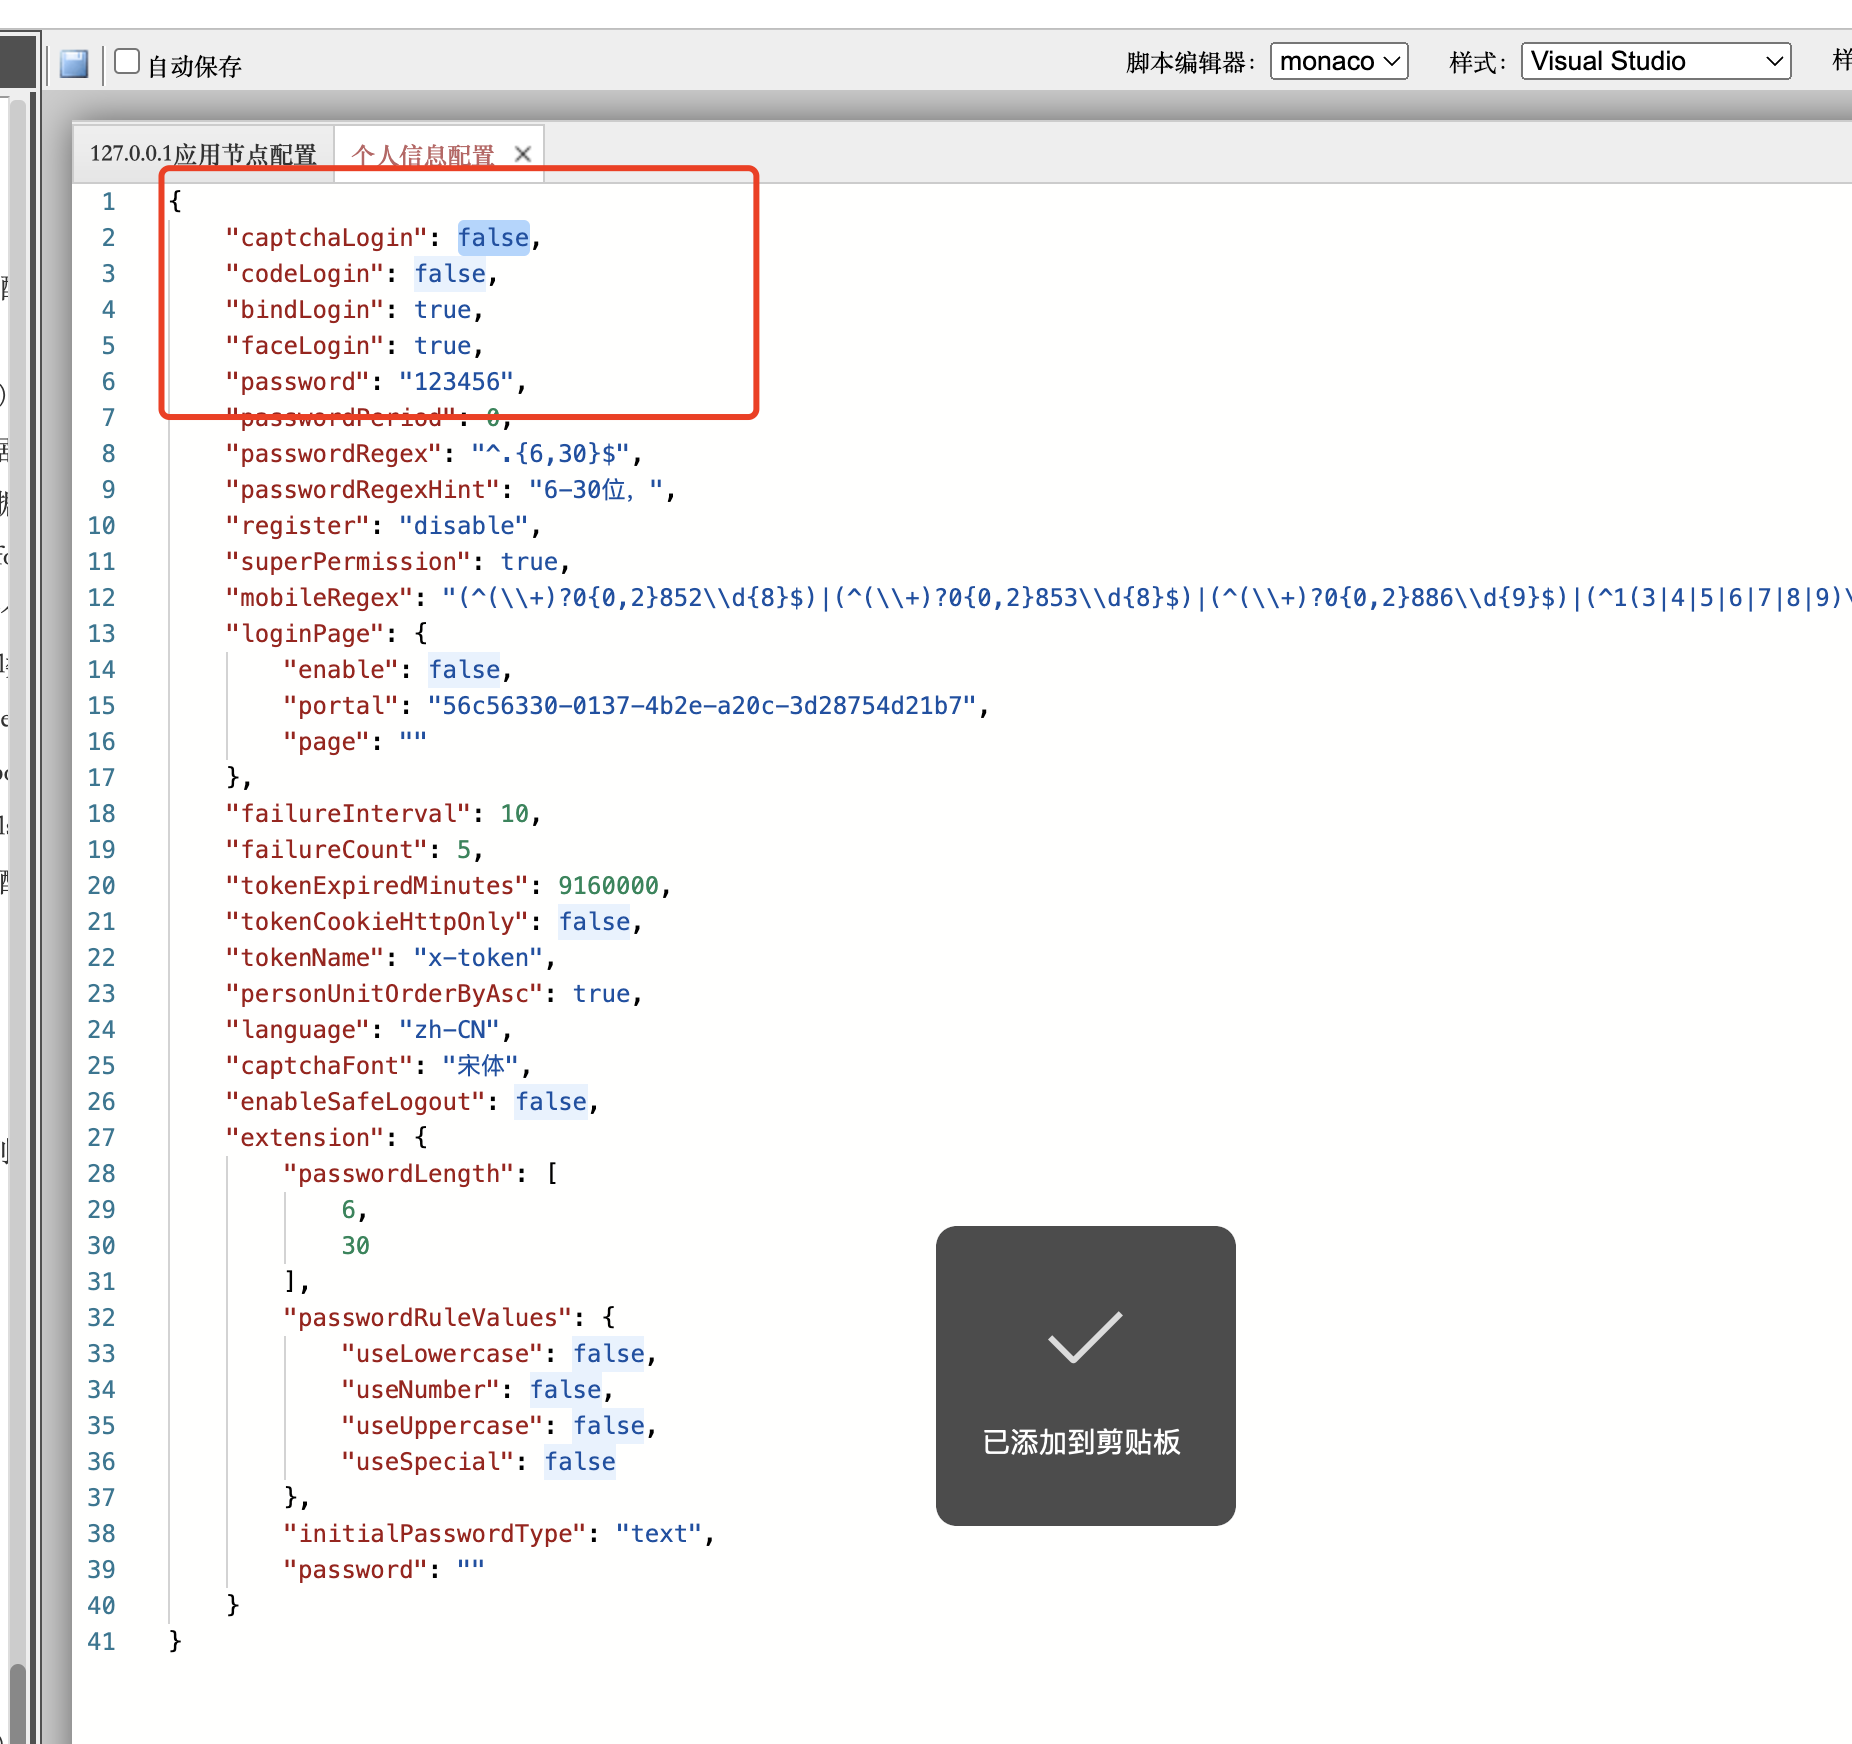Viewport: 1852px width, 1744px height.
Task: Click the useUppercase false value
Action: [x=608, y=1426]
